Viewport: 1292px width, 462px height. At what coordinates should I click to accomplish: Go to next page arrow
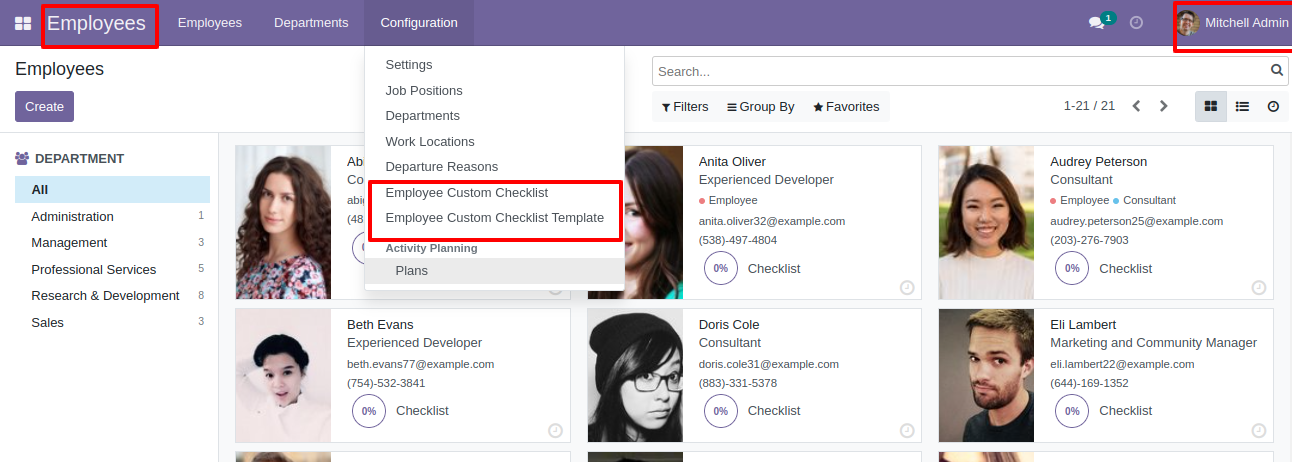(x=1163, y=106)
